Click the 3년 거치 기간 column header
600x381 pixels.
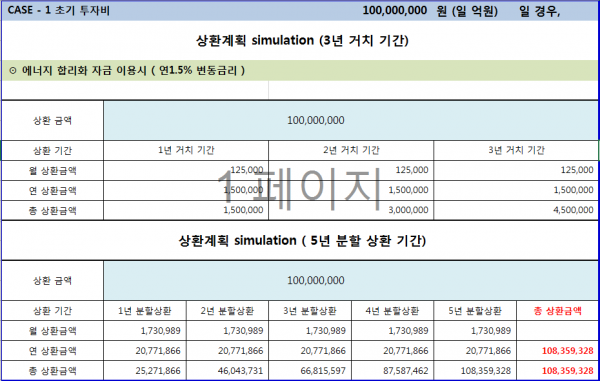516,150
